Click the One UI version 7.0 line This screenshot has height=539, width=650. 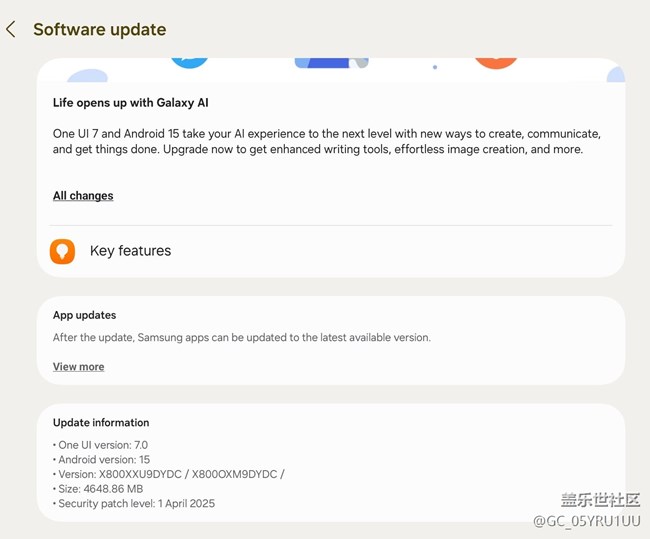pyautogui.click(x=103, y=445)
